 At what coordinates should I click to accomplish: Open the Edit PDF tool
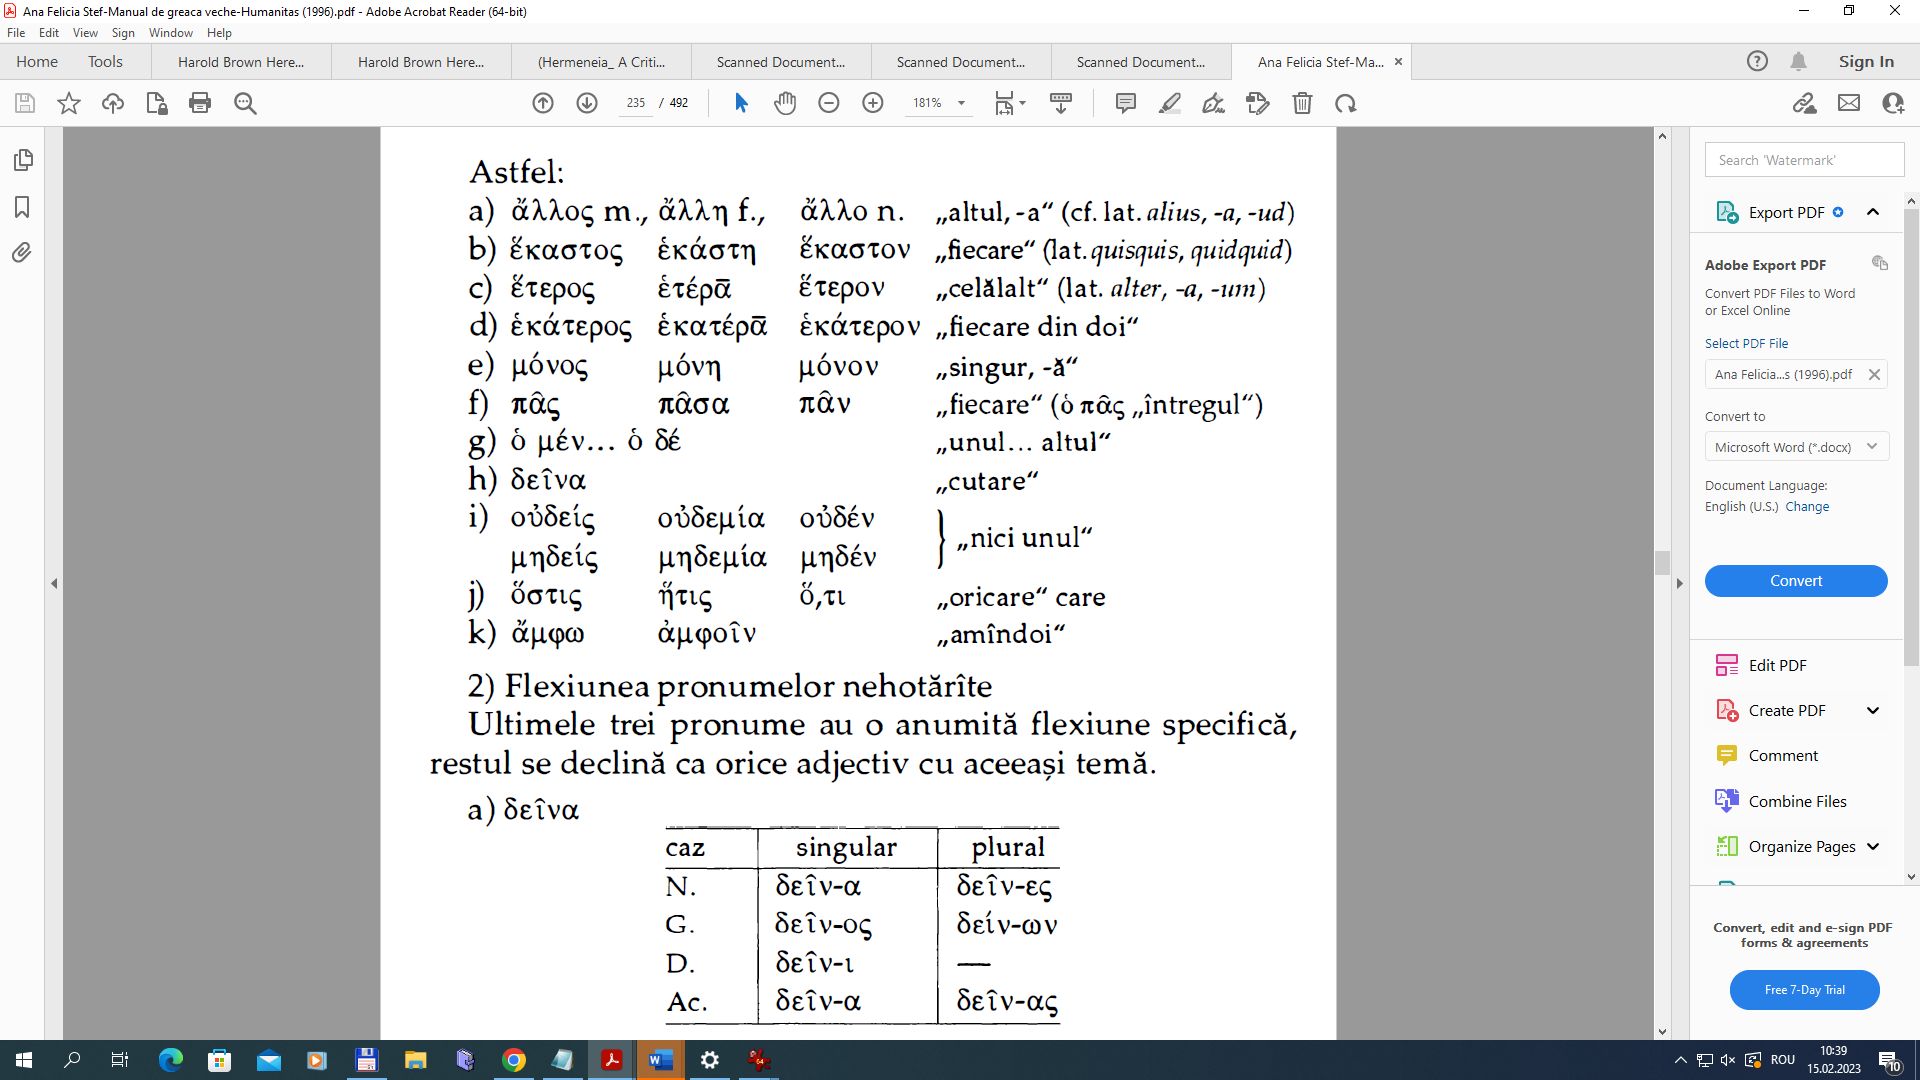[x=1777, y=665]
